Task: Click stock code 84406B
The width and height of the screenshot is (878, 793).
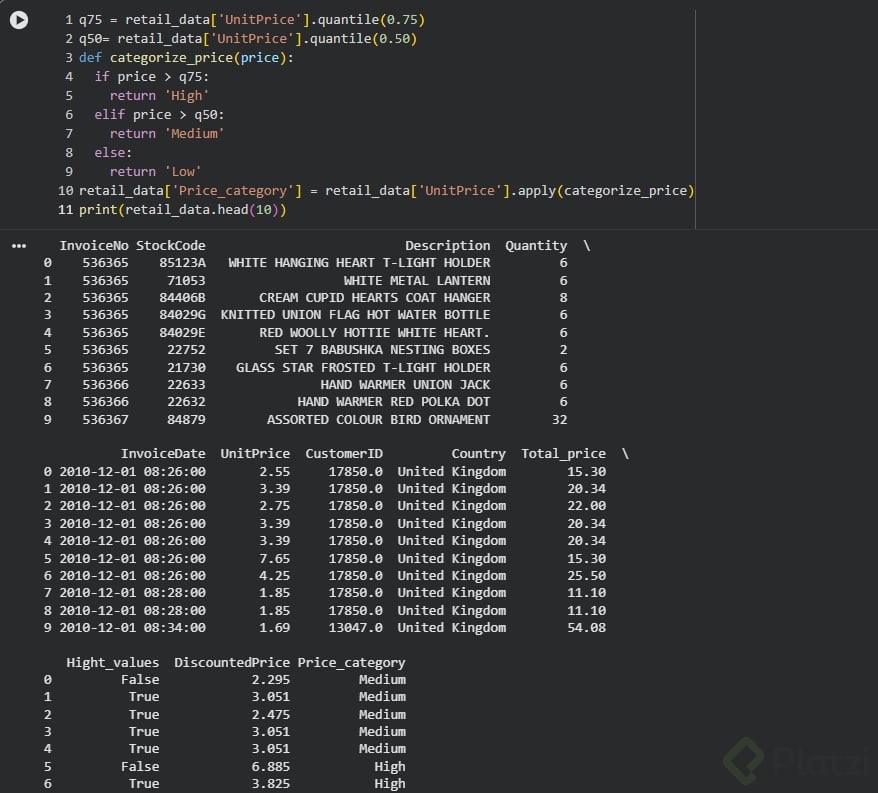Action: [182, 297]
